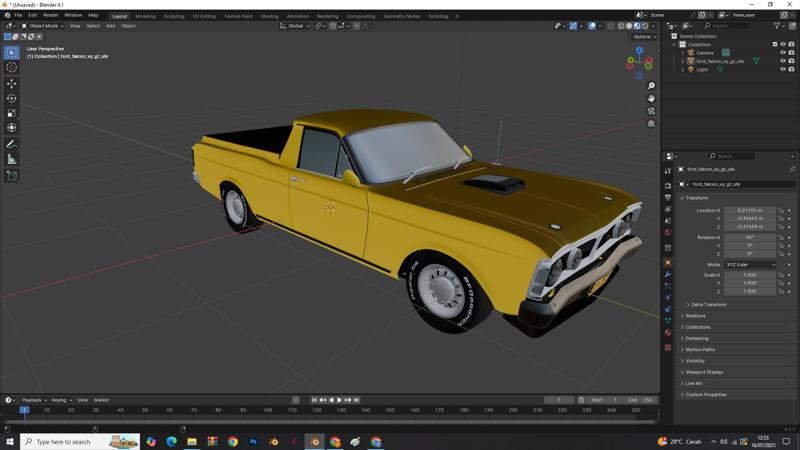Viewport: 800px width, 450px height.
Task: Open the Keying popover in timeline
Action: click(x=61, y=401)
